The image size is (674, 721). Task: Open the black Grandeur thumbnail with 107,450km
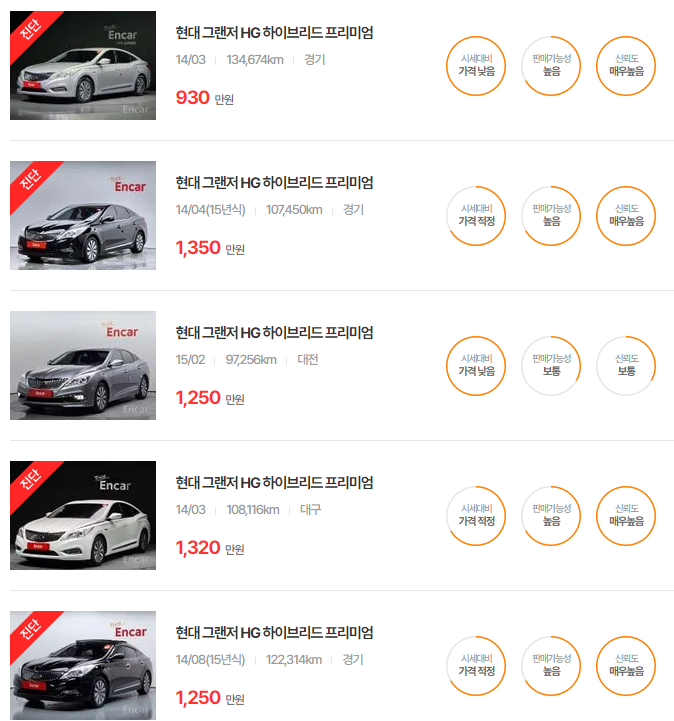(x=83, y=215)
